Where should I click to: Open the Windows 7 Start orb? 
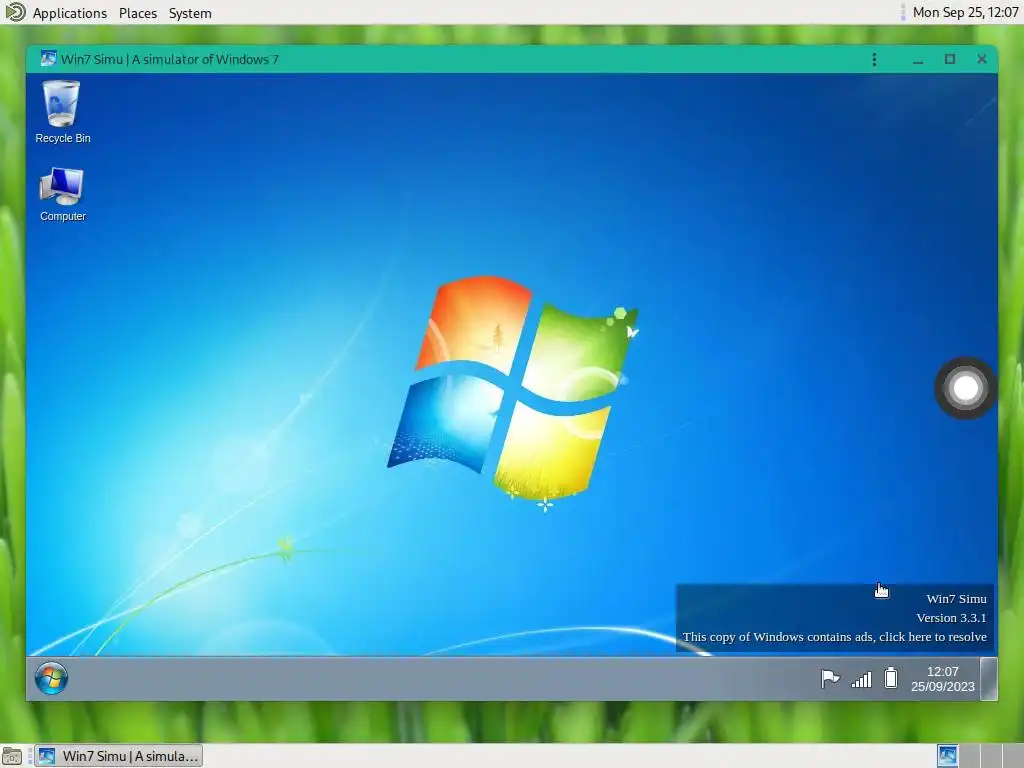51,678
